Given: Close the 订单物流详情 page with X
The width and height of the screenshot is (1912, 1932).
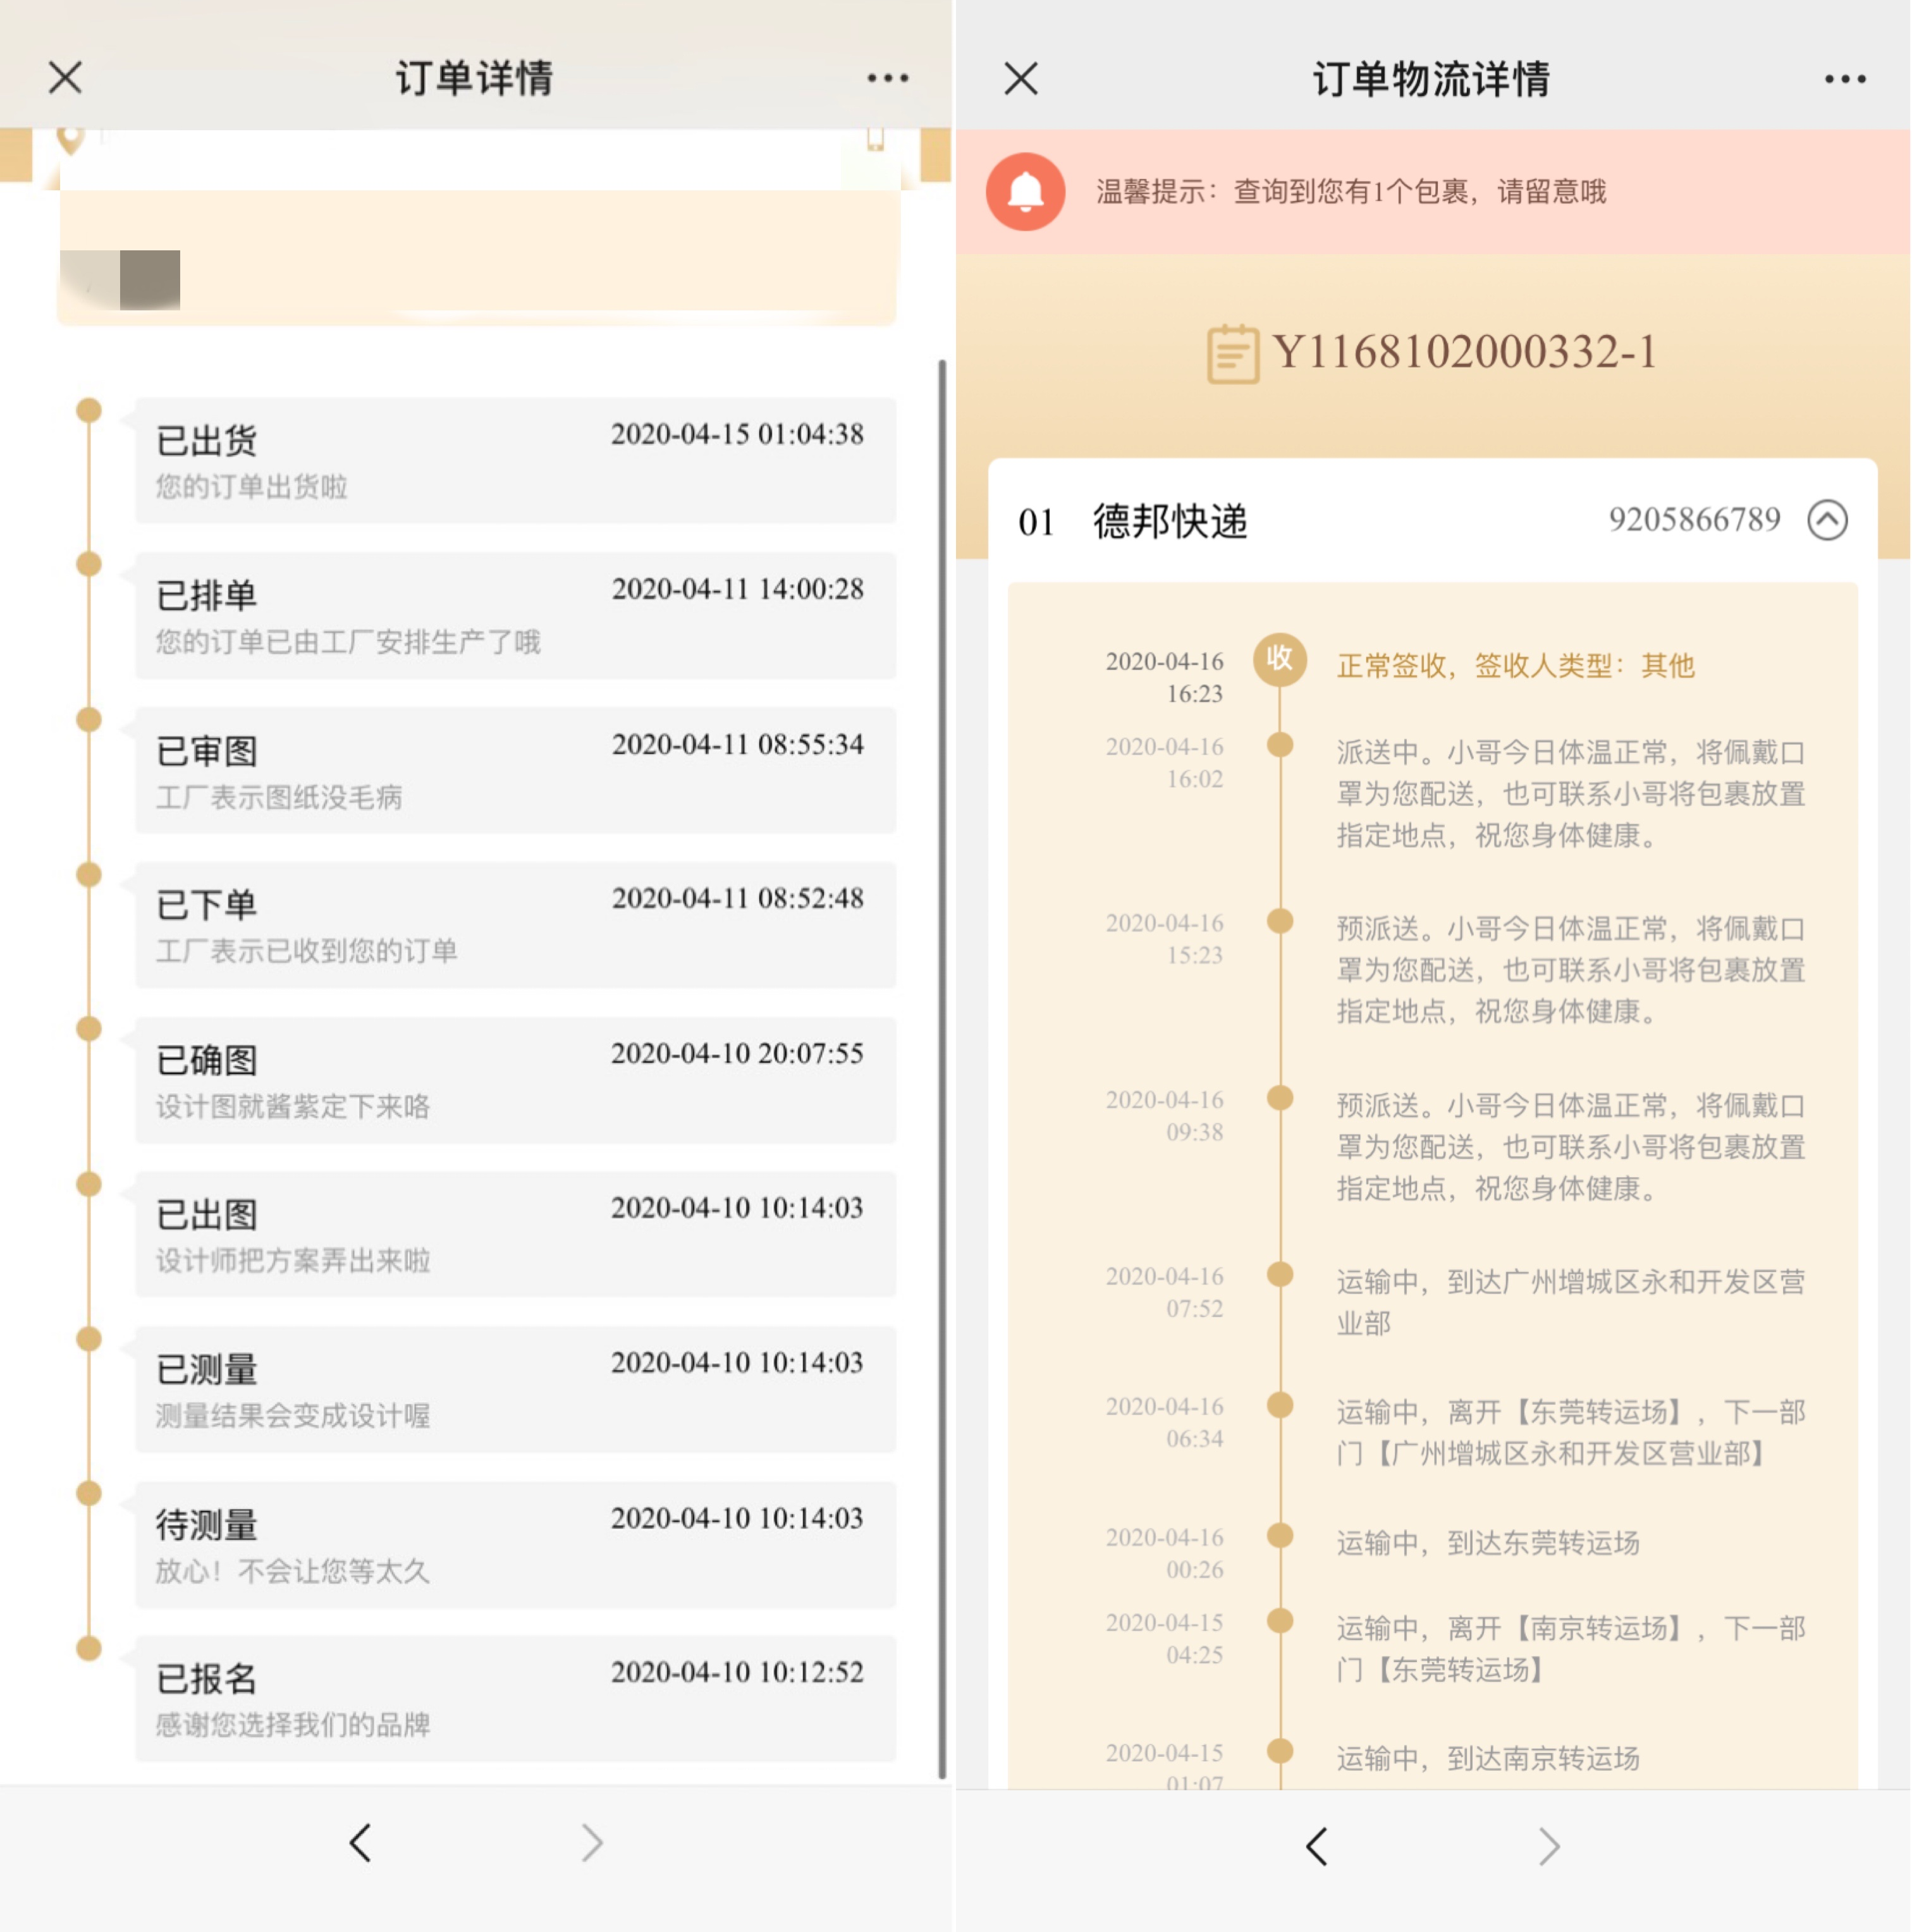Looking at the screenshot, I should (1021, 77).
